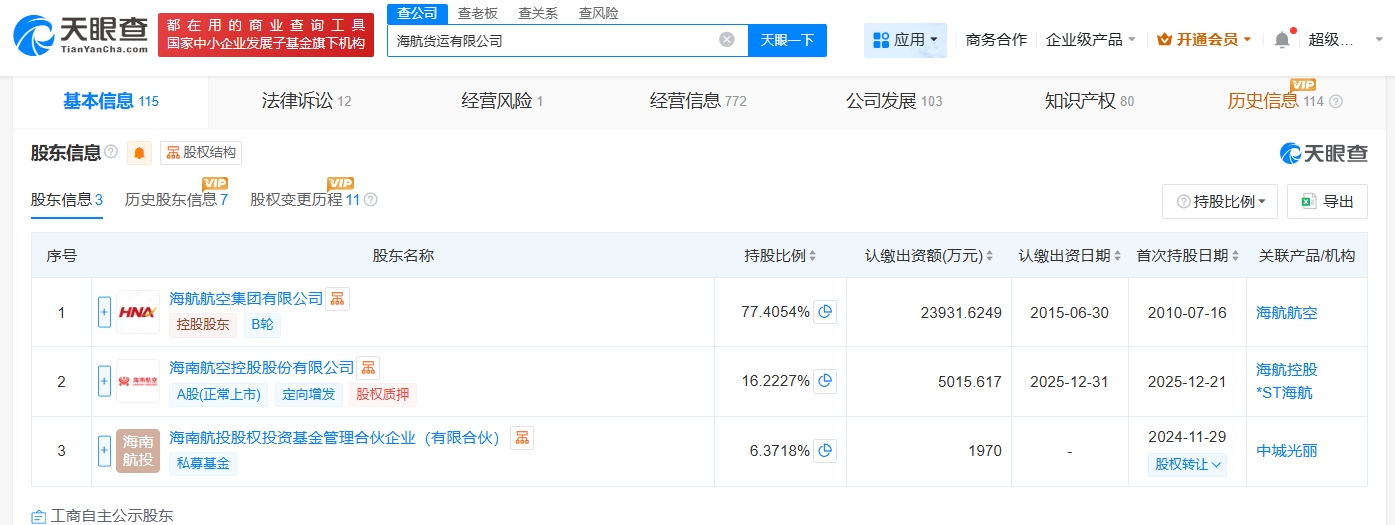Open the 持股比例 filter dropdown
The image size is (1395, 525).
[x=1220, y=201]
